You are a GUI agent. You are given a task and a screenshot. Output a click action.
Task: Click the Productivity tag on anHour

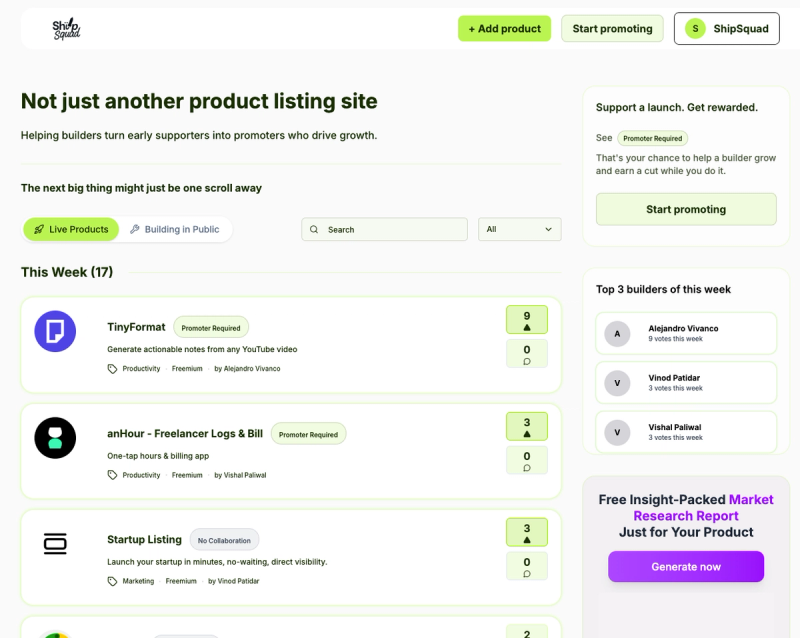(141, 475)
